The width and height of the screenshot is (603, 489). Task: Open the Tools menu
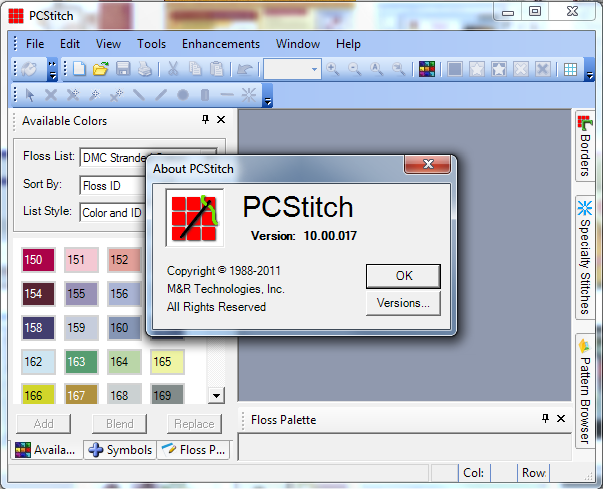(152, 44)
